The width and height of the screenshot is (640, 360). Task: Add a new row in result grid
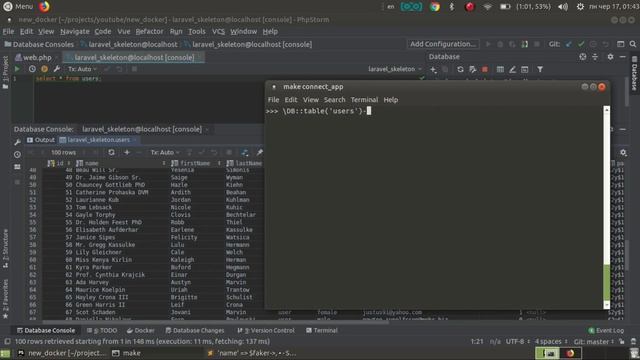127,152
